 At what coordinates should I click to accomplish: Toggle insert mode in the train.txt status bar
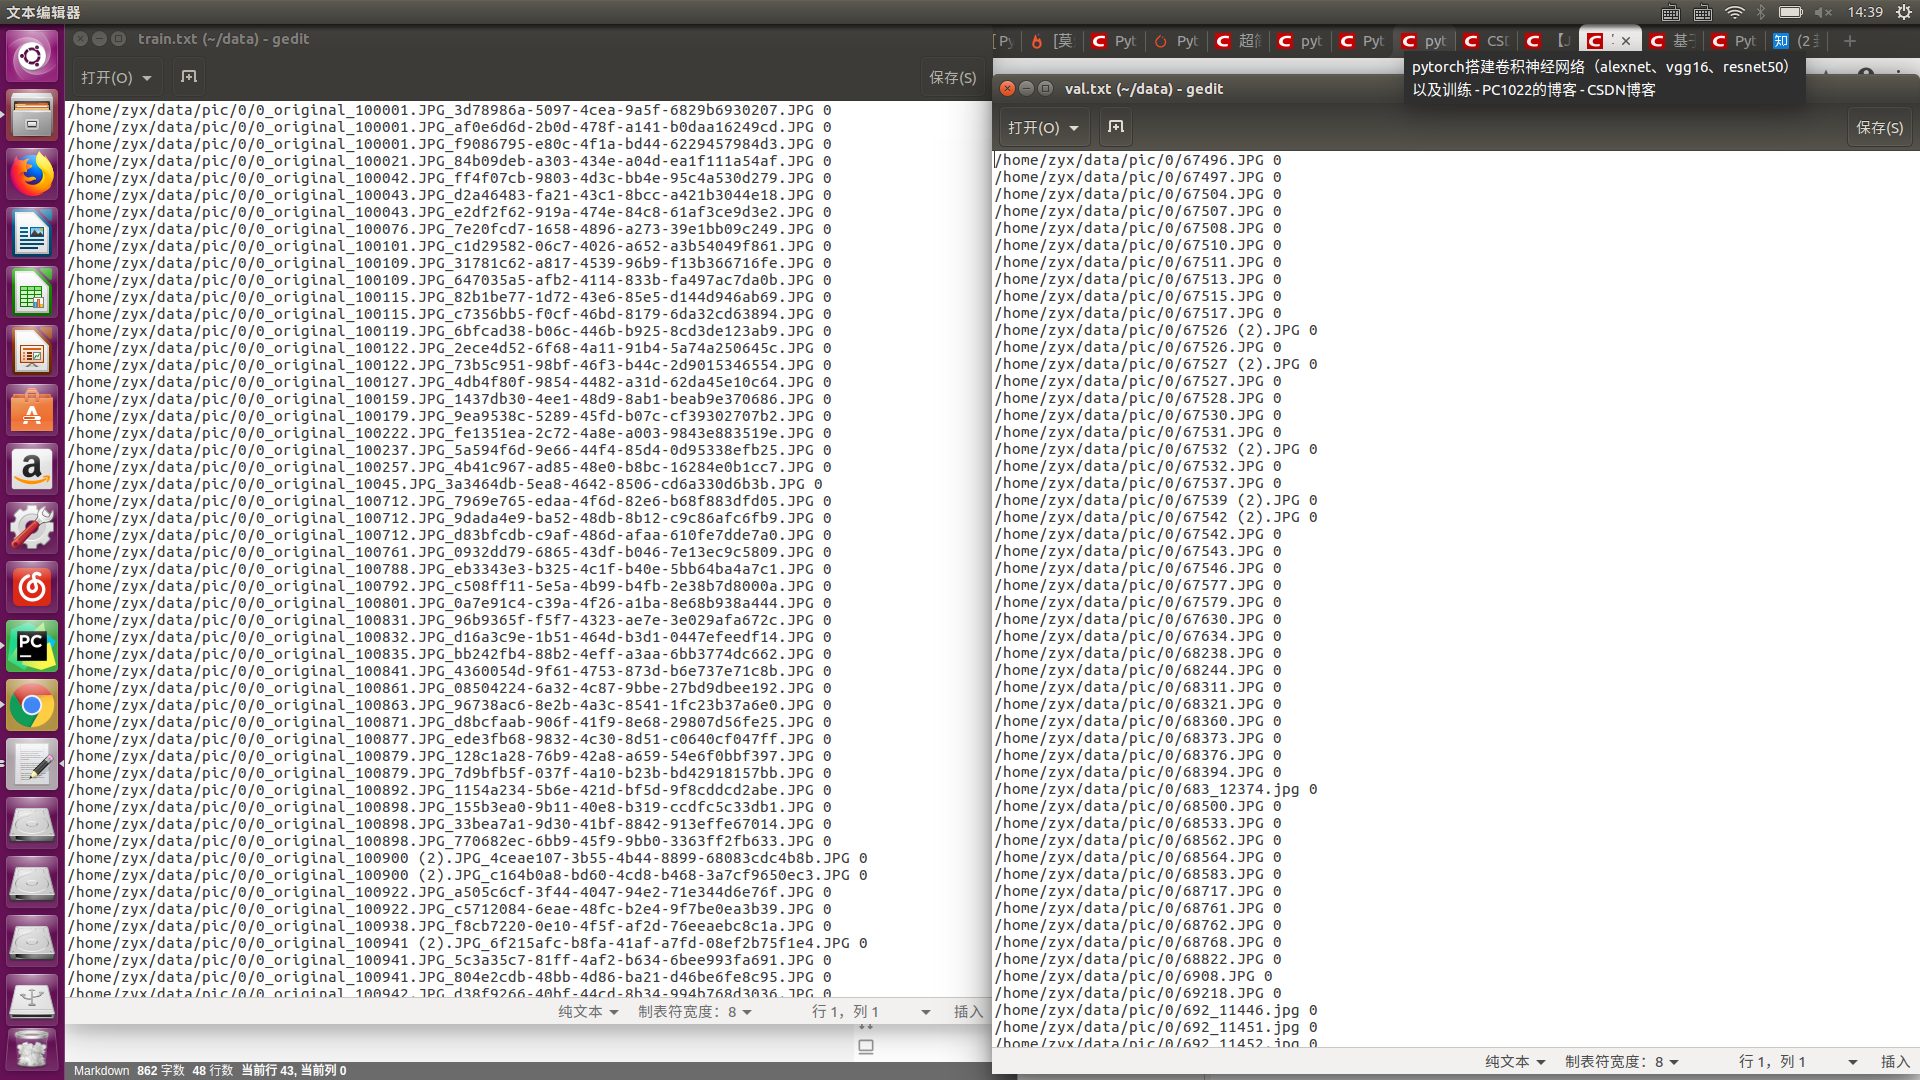(x=967, y=1011)
